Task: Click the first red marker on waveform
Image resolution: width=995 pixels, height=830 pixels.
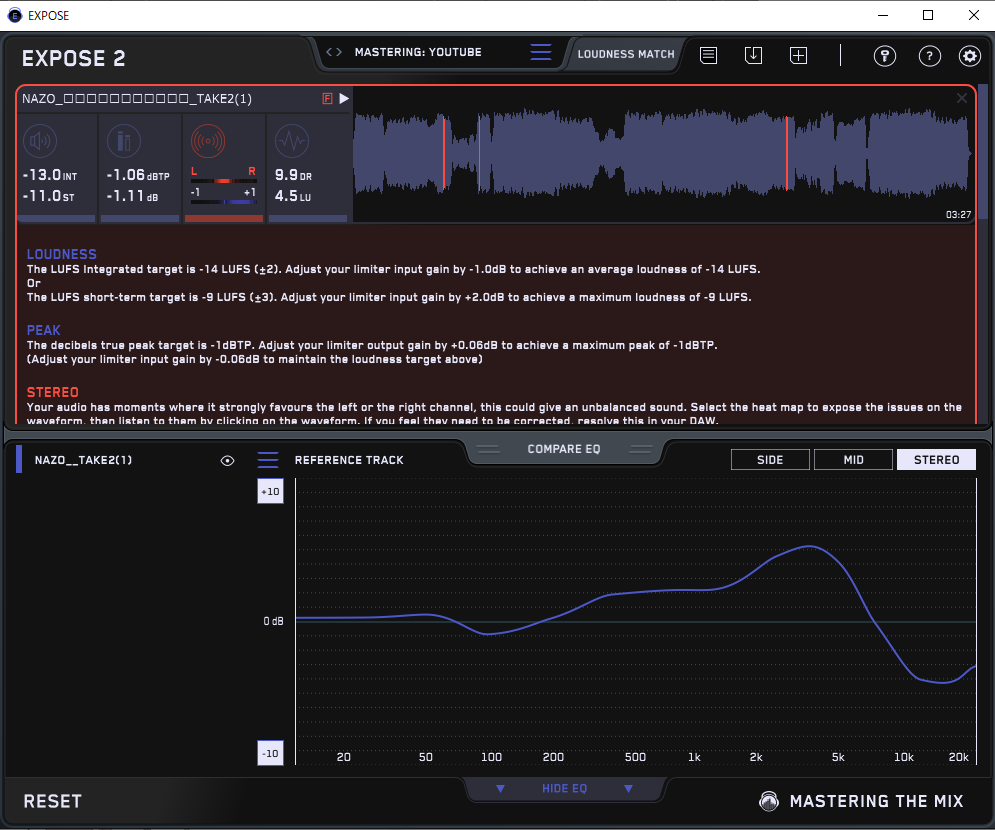Action: [444, 152]
